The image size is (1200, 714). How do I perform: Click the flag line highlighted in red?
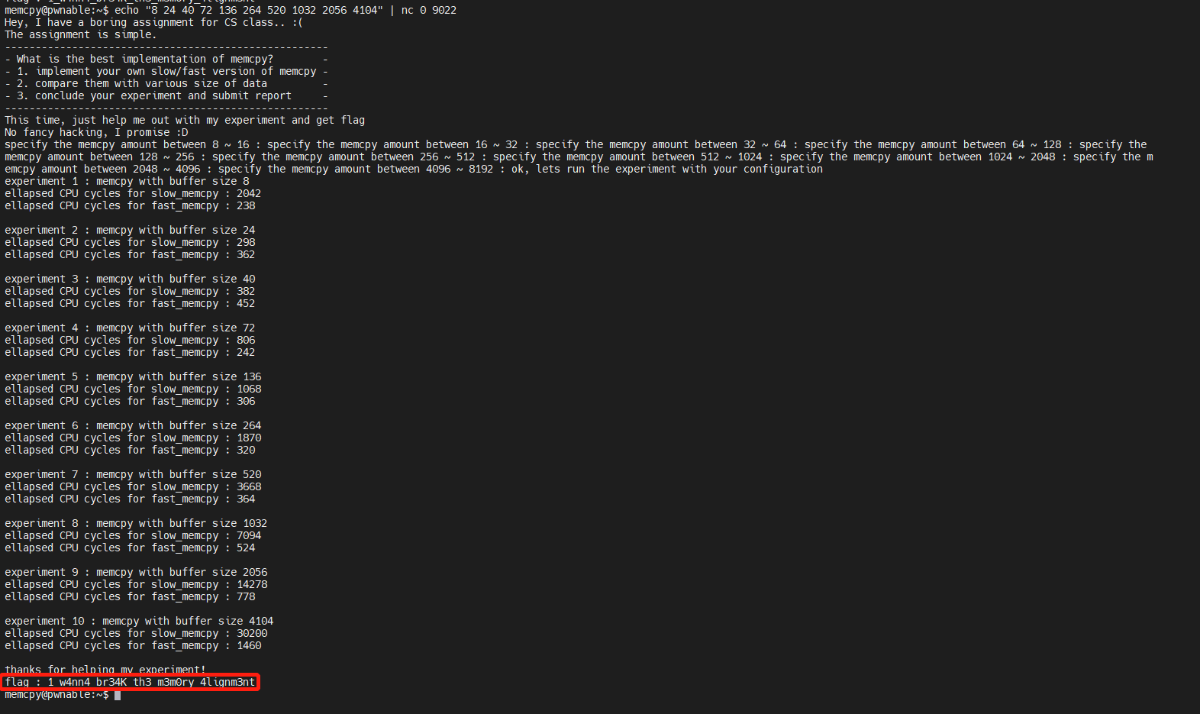click(130, 682)
